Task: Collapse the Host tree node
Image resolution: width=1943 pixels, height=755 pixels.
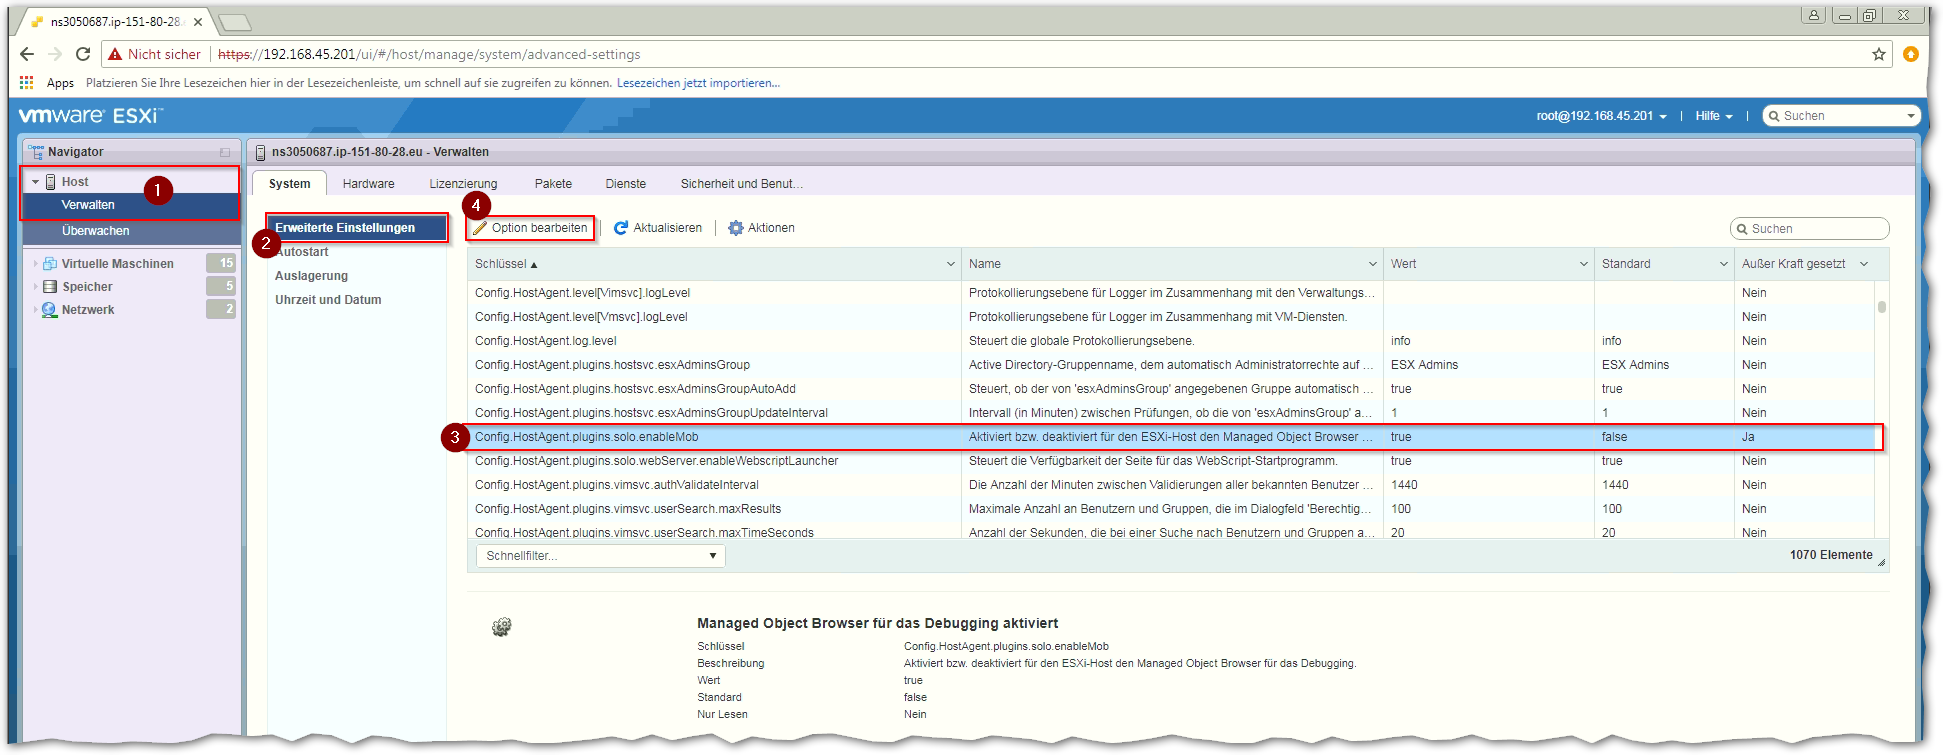Action: click(36, 182)
